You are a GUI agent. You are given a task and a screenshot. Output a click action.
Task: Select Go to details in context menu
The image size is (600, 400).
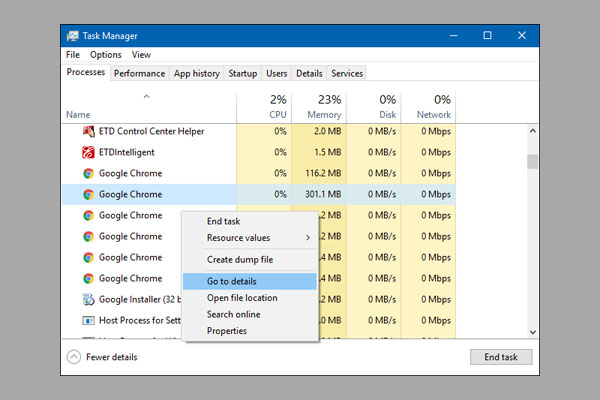point(231,282)
